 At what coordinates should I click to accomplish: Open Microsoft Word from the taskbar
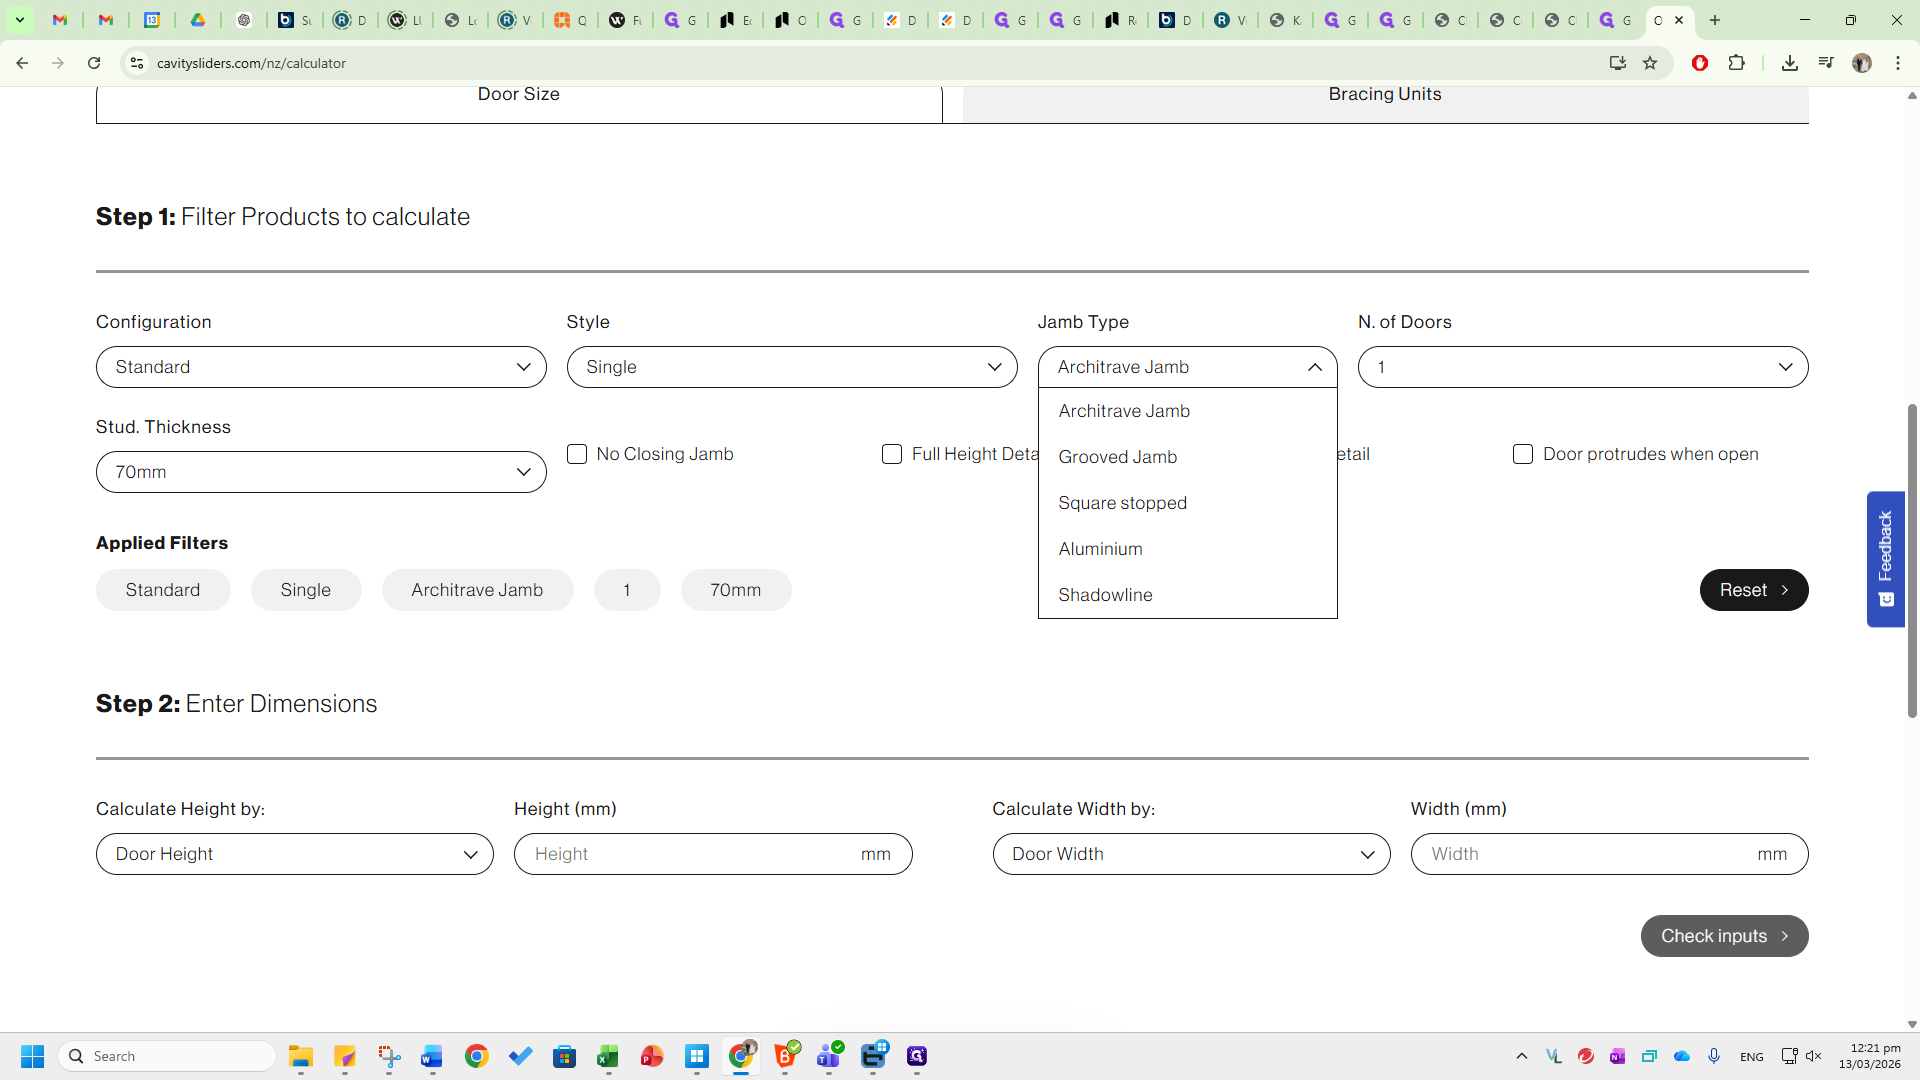(x=432, y=1056)
